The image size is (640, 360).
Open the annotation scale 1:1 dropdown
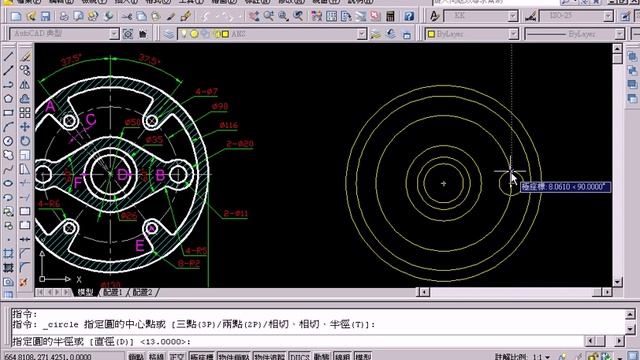(x=547, y=357)
